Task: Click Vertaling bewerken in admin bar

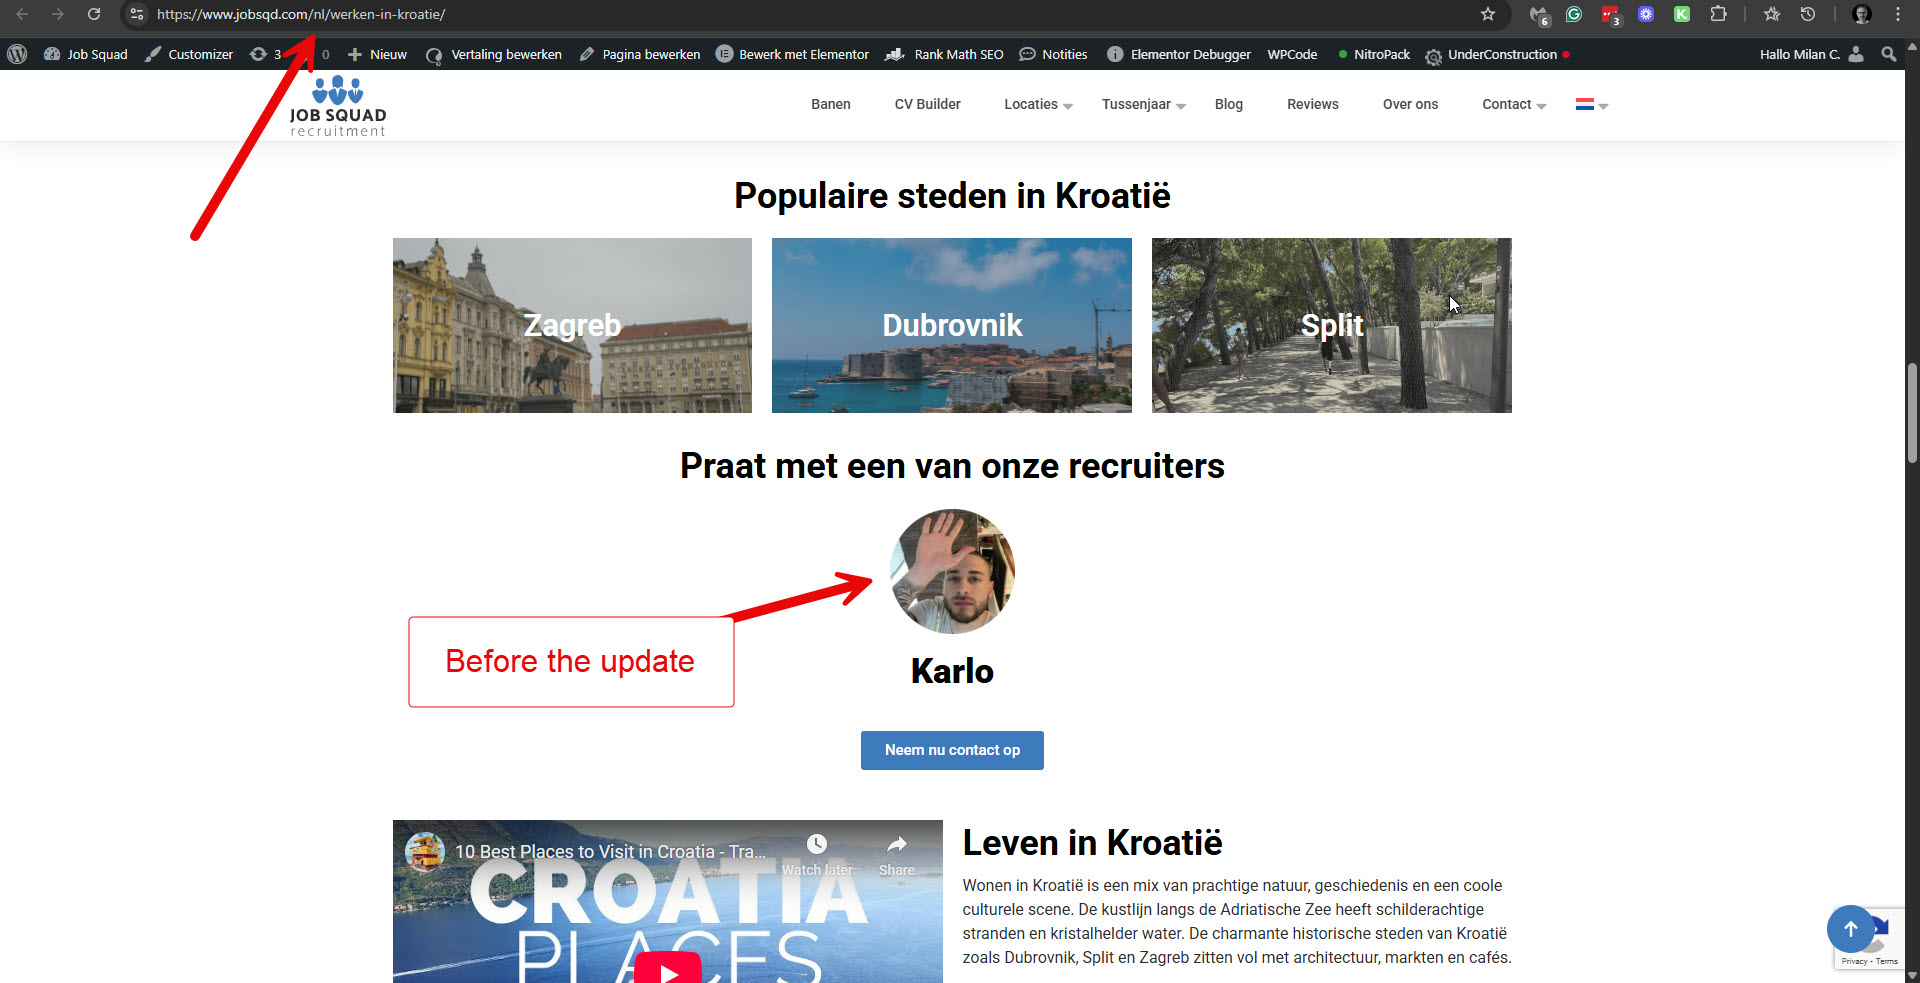Action: 494,54
